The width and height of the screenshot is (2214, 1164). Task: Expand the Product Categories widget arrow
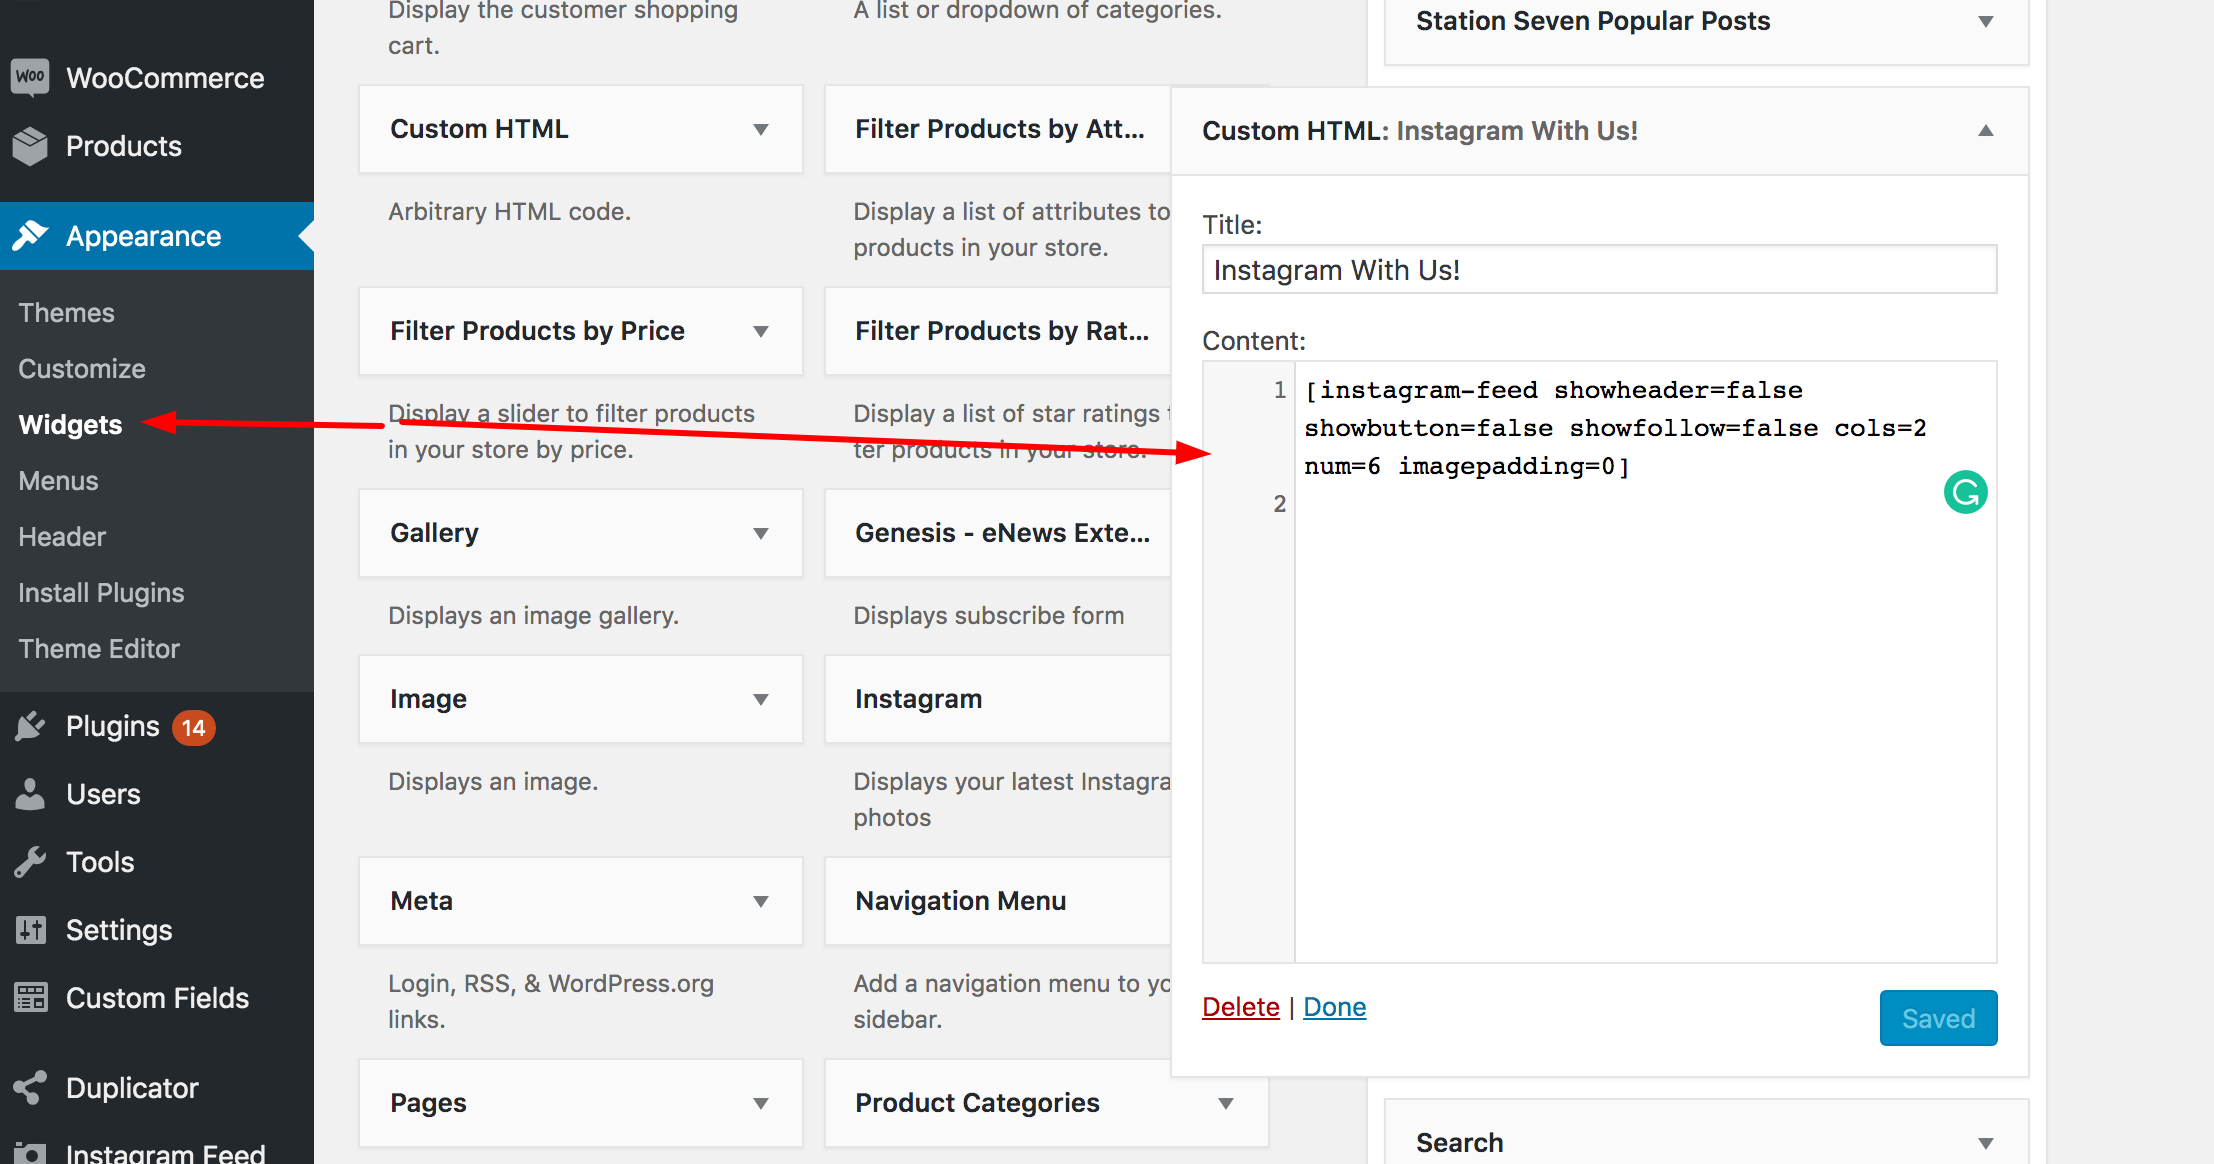(1226, 1103)
